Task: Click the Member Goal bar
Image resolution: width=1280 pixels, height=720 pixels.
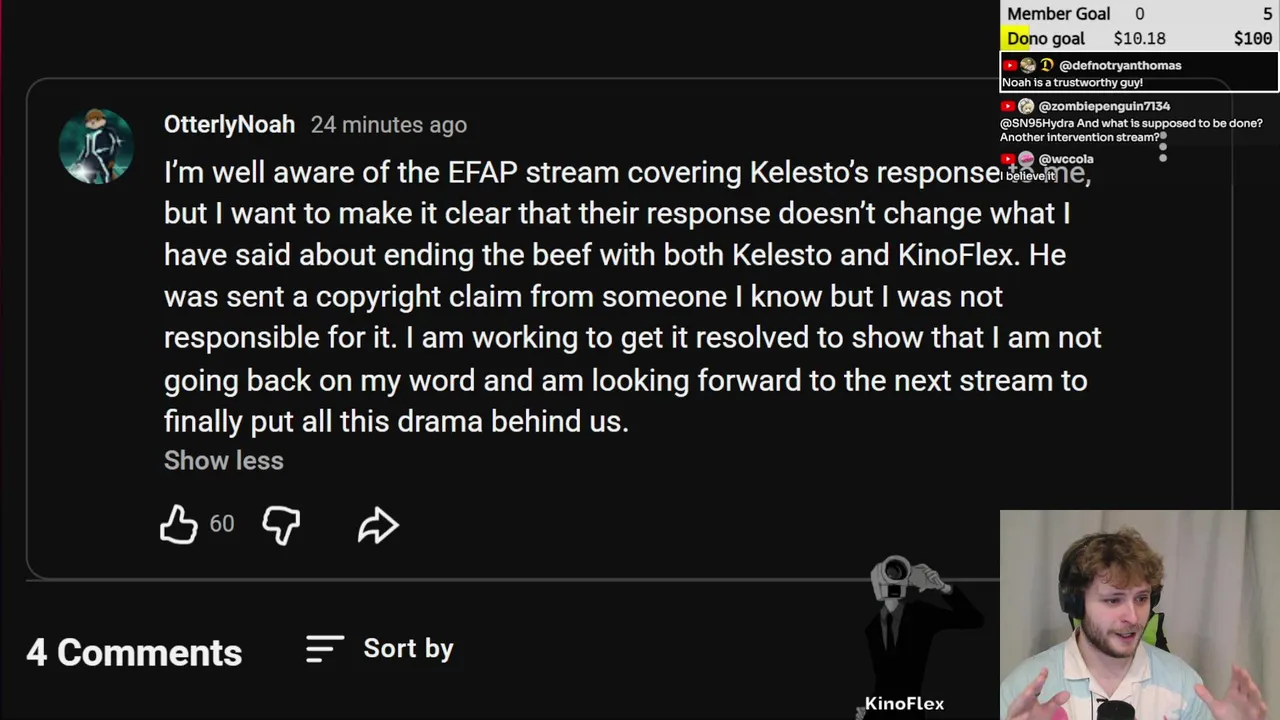Action: click(x=1139, y=14)
